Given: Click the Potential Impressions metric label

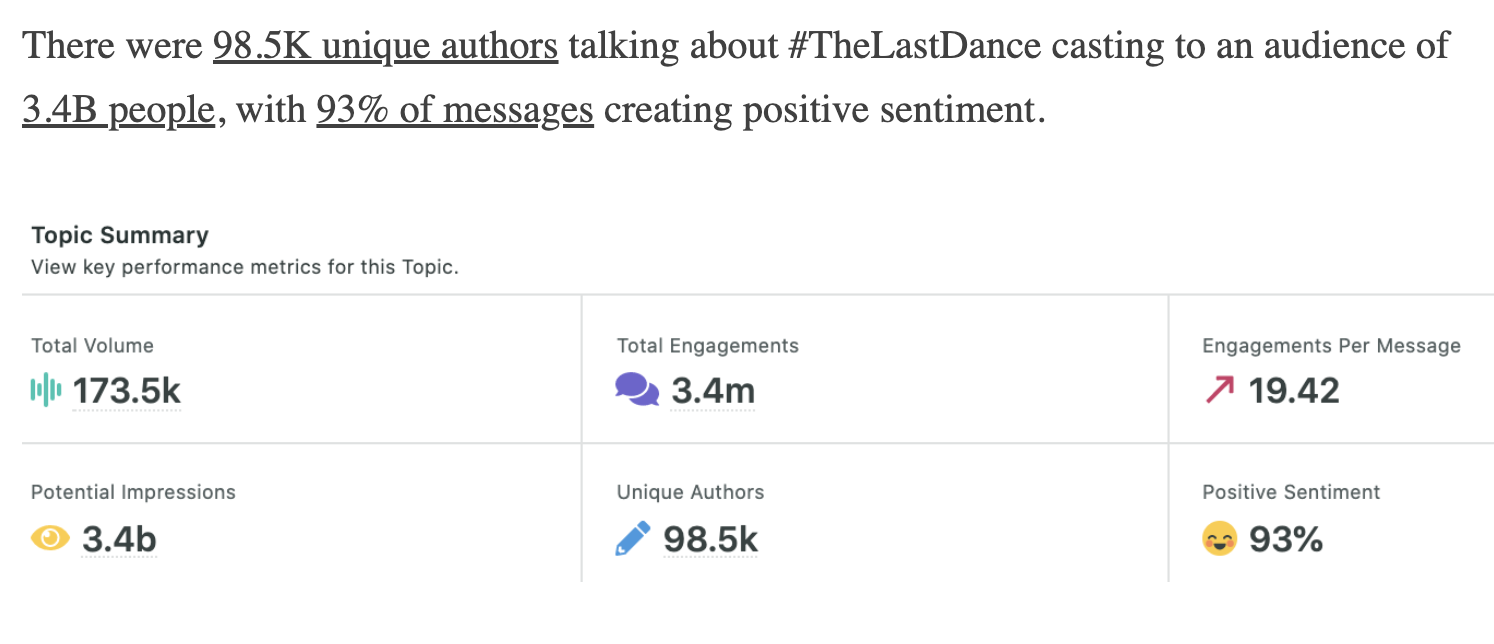Looking at the screenshot, I should [x=133, y=492].
